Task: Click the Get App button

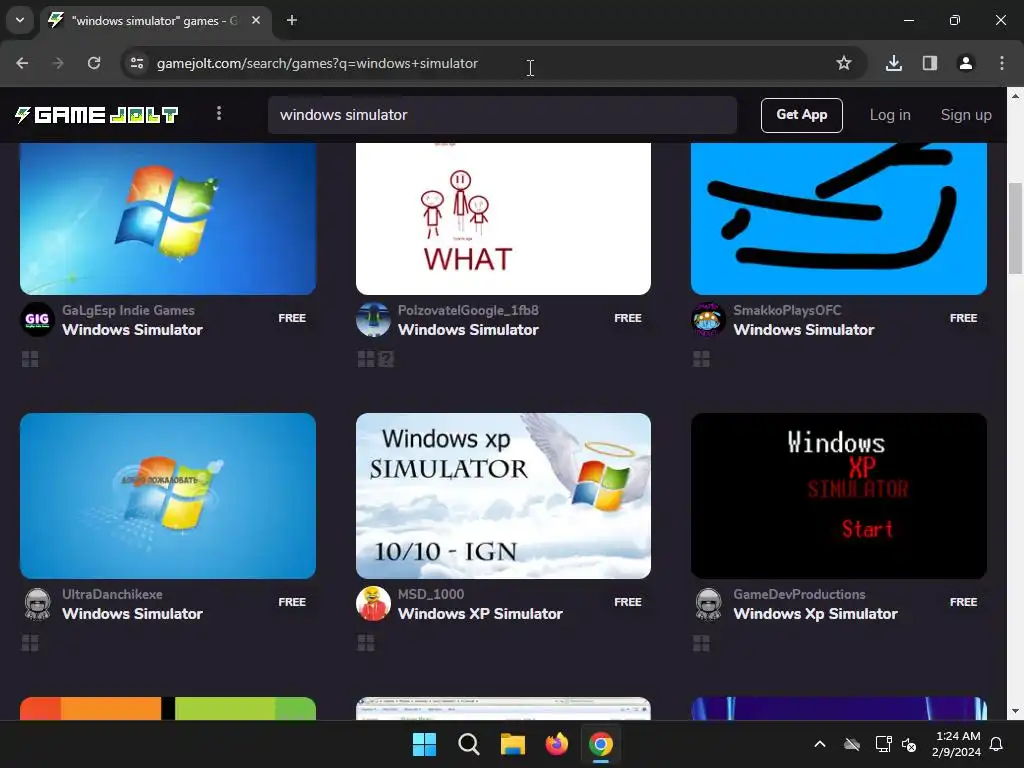Action: coord(801,115)
